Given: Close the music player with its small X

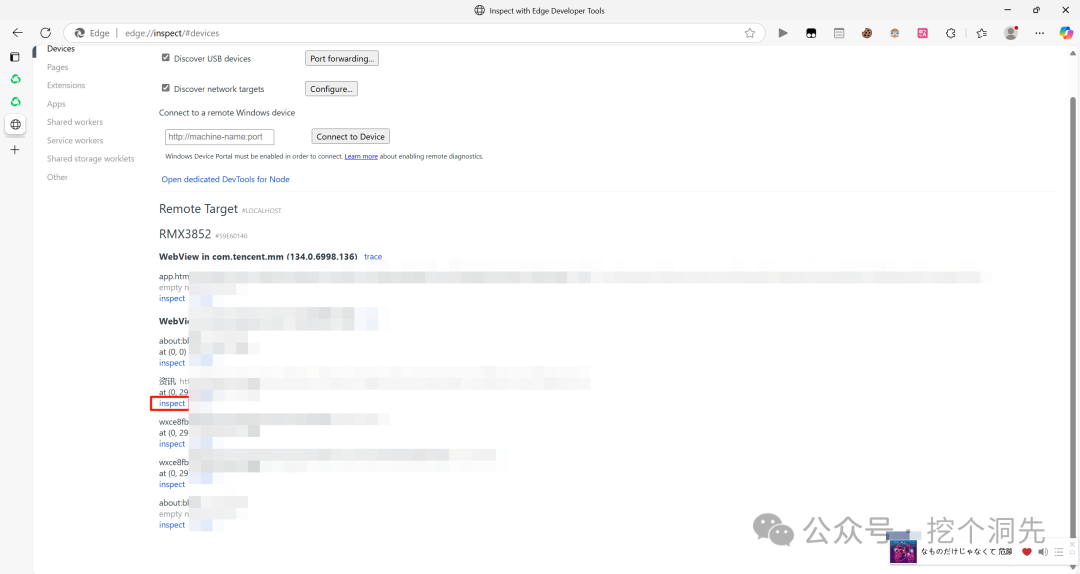Looking at the screenshot, I should (1072, 544).
